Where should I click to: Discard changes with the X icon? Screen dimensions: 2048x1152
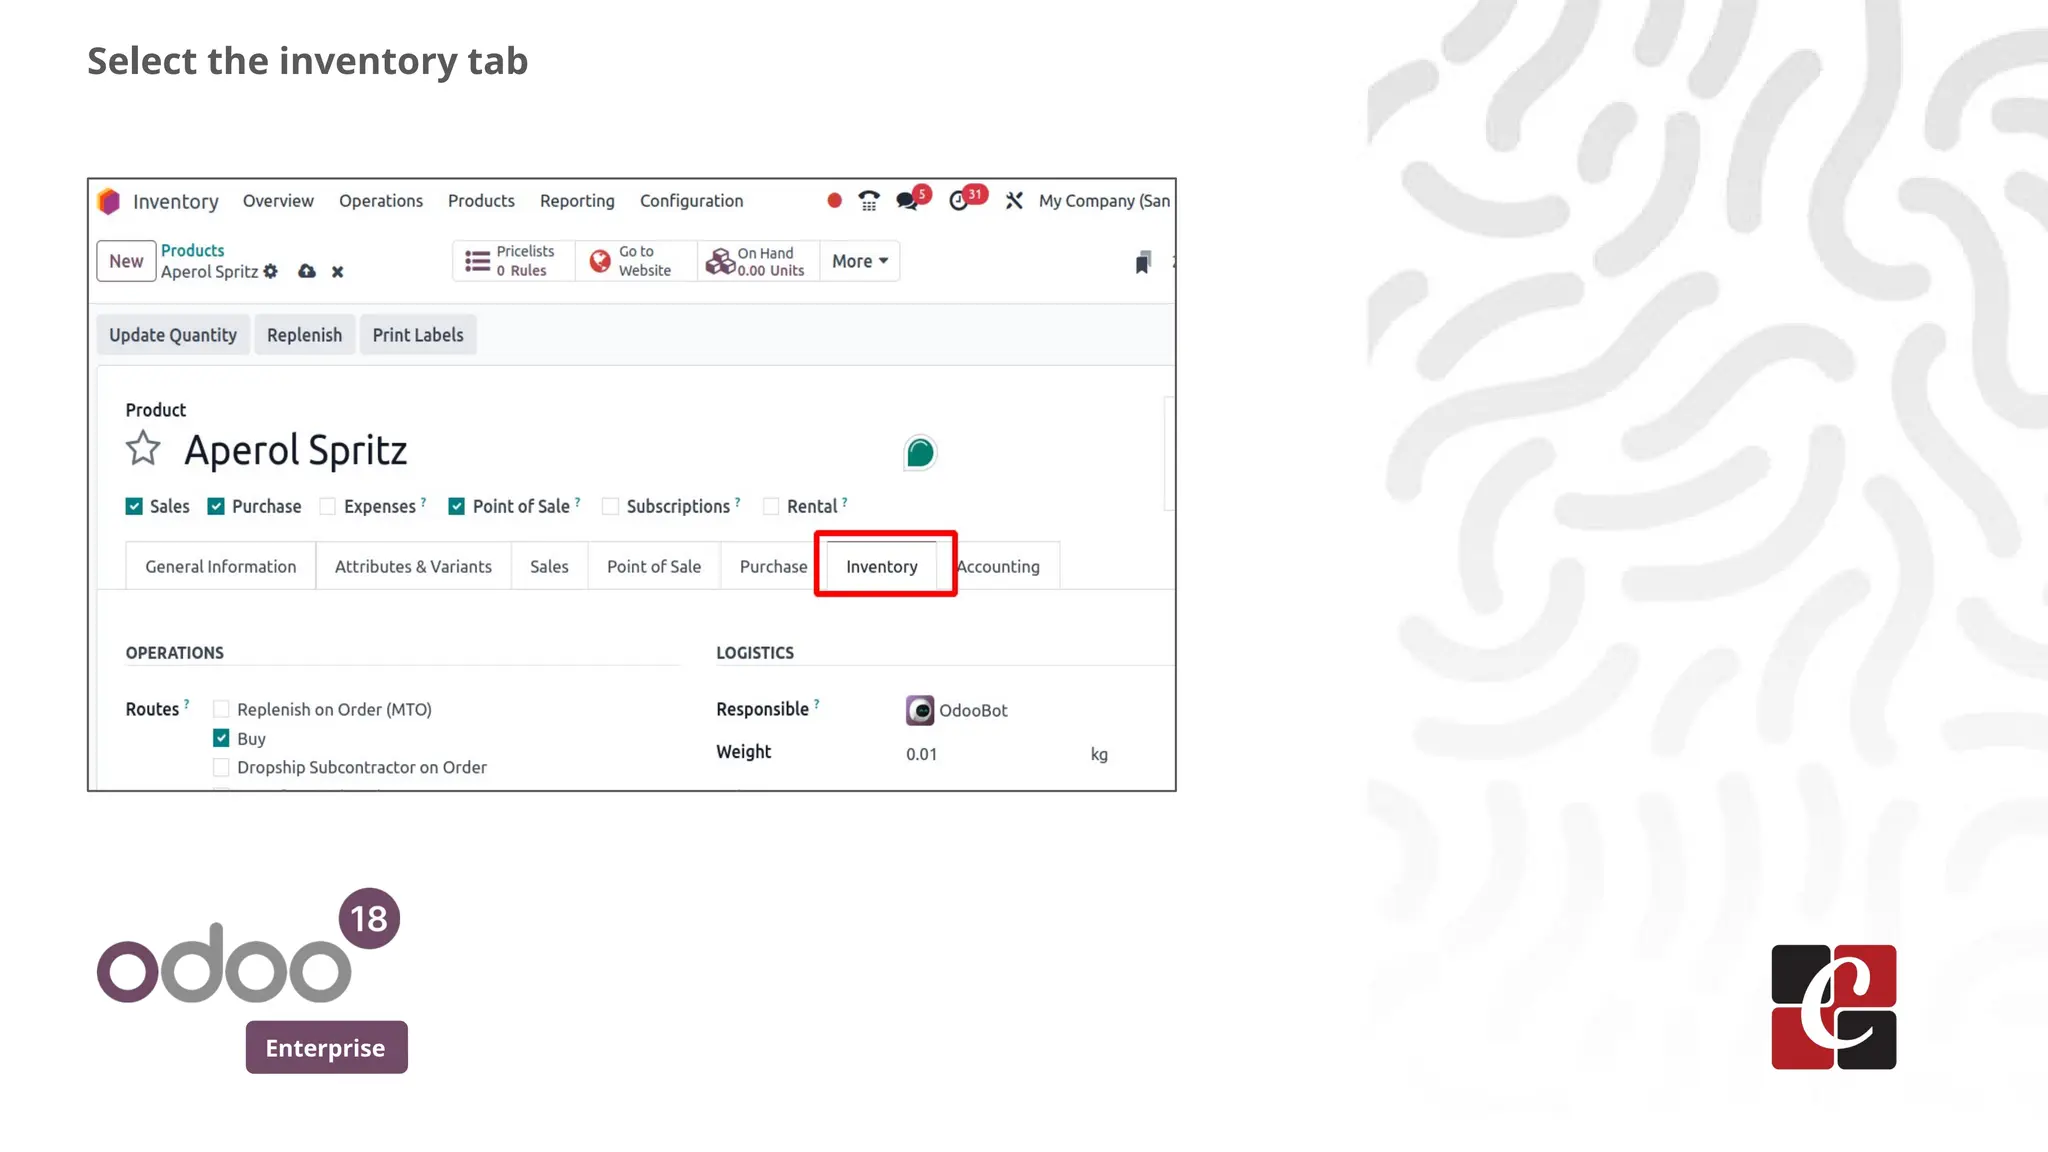coord(338,272)
